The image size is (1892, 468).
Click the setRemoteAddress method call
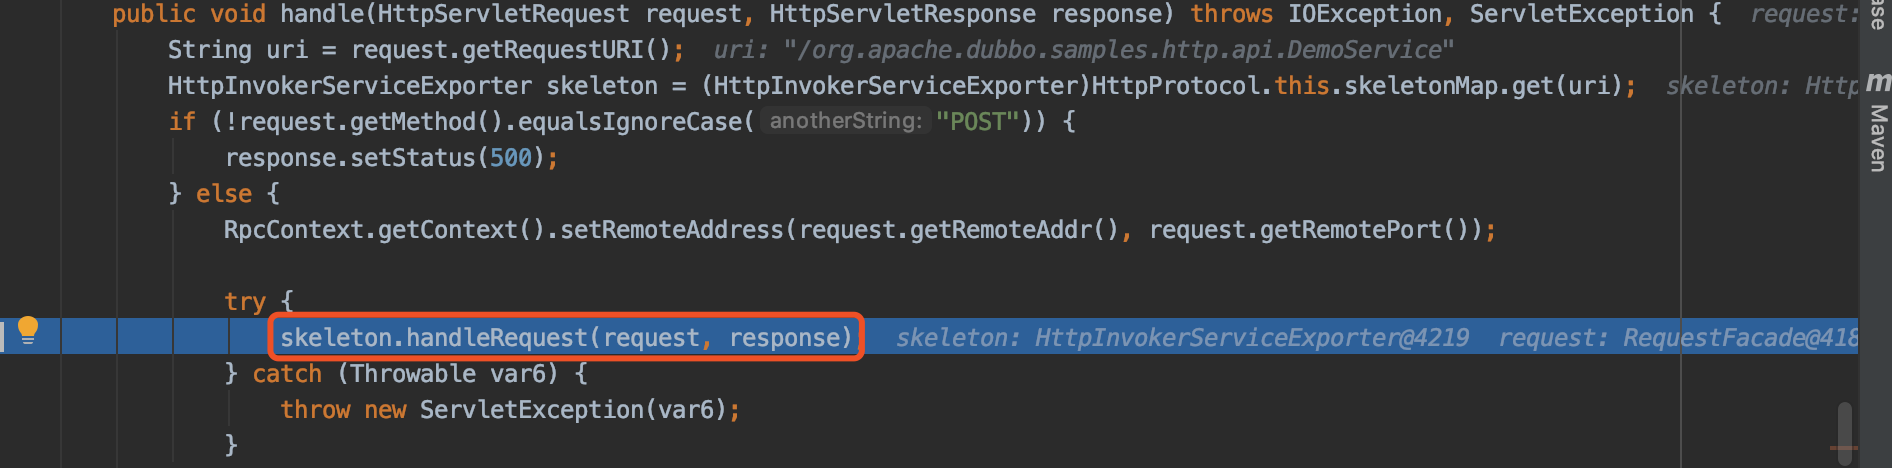(672, 230)
